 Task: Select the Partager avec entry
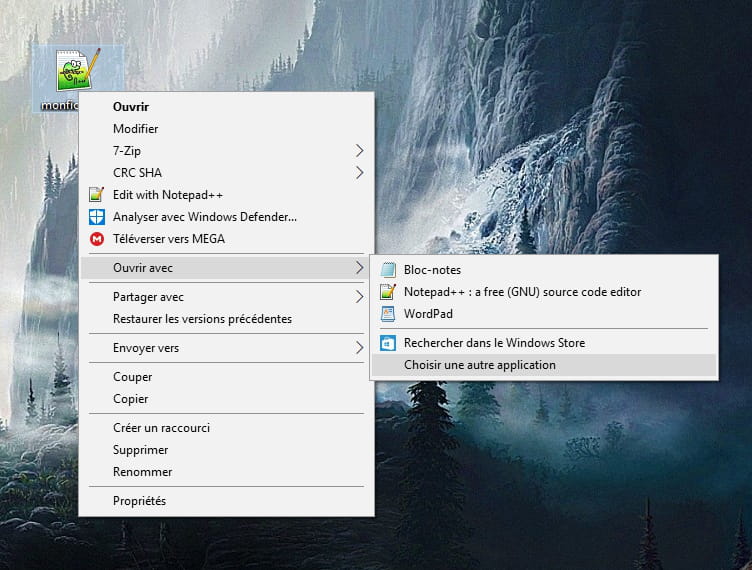(226, 297)
